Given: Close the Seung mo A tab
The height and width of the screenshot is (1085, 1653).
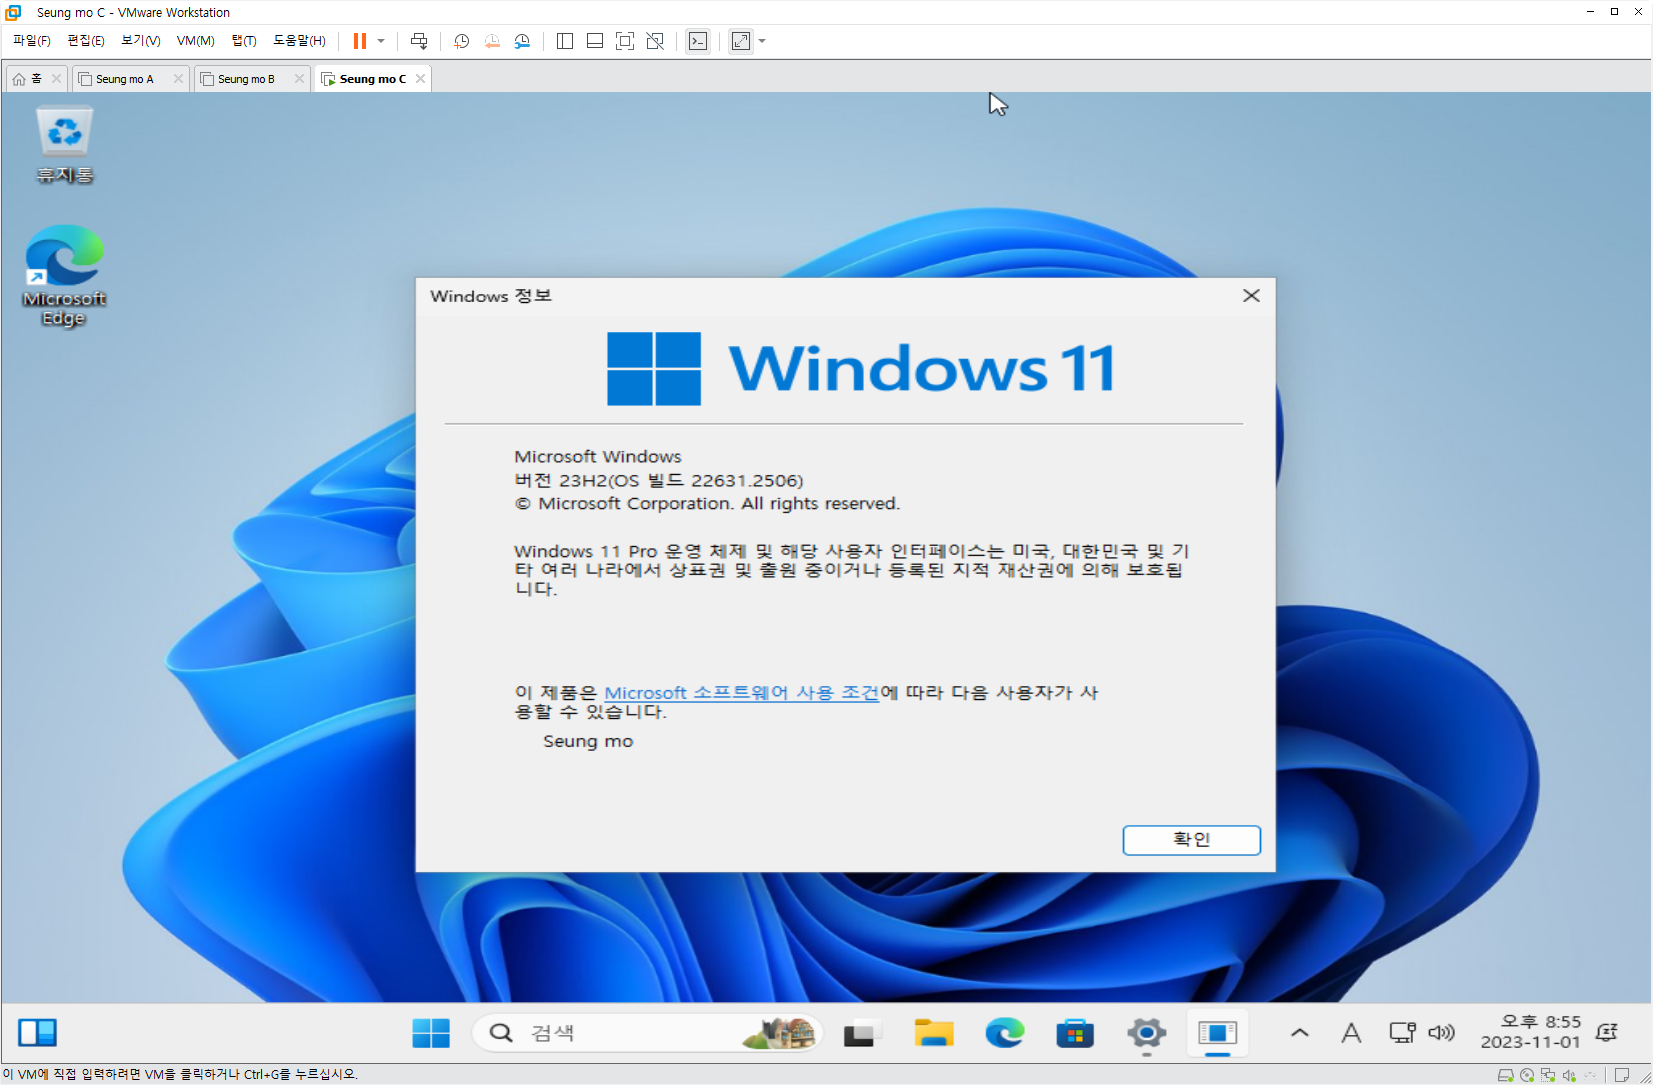Looking at the screenshot, I should (178, 79).
